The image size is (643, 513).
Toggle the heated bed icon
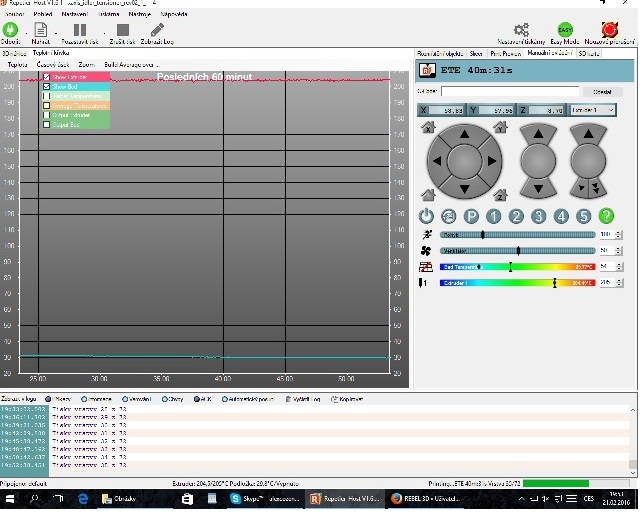click(x=426, y=267)
